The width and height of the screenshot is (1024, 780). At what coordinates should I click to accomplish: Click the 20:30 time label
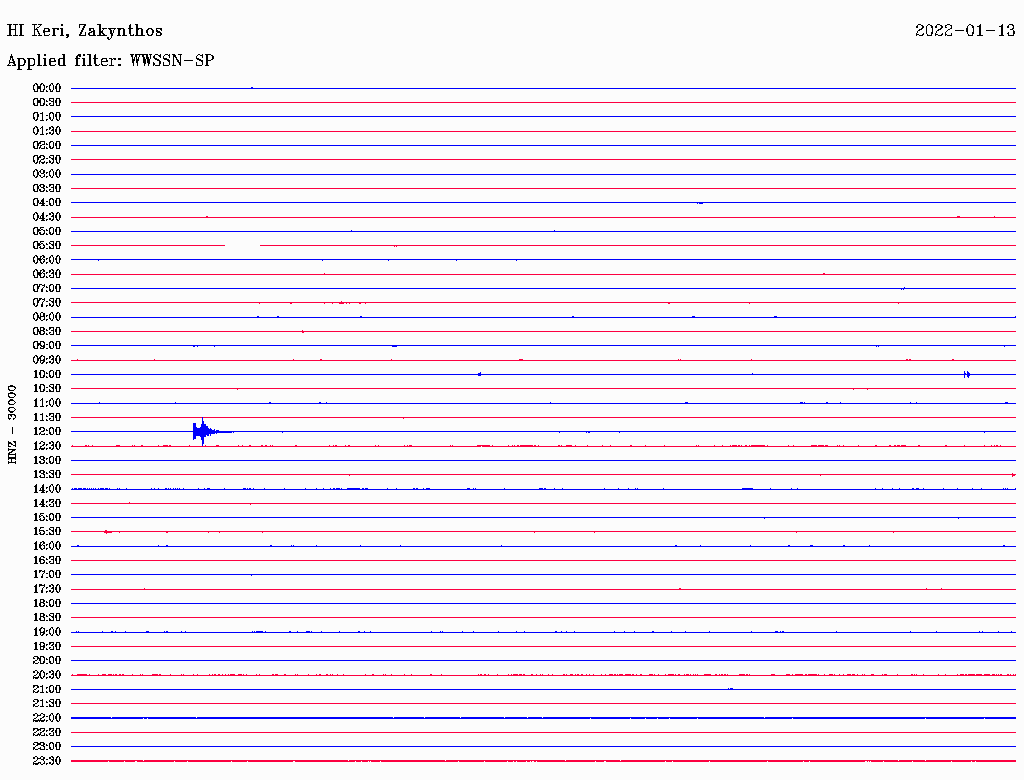tap(47, 675)
